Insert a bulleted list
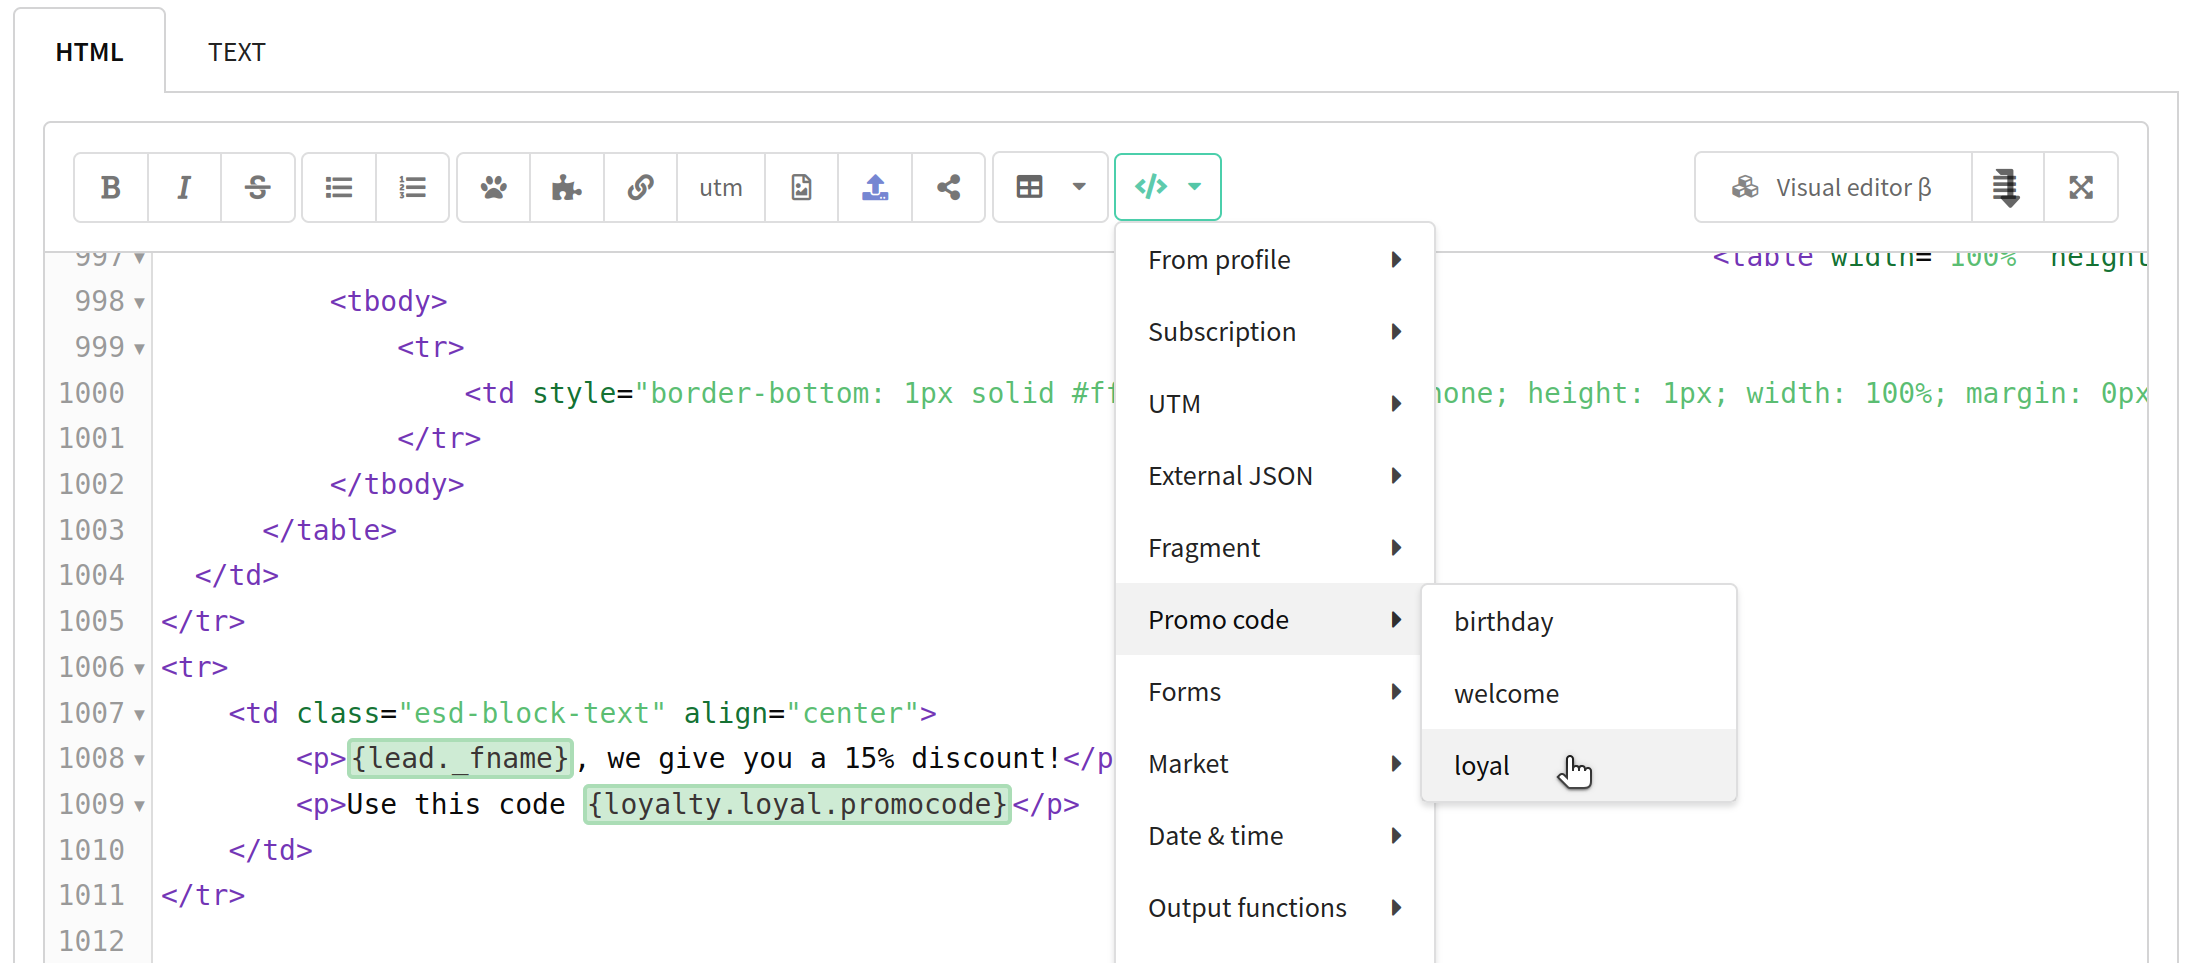 tap(339, 187)
